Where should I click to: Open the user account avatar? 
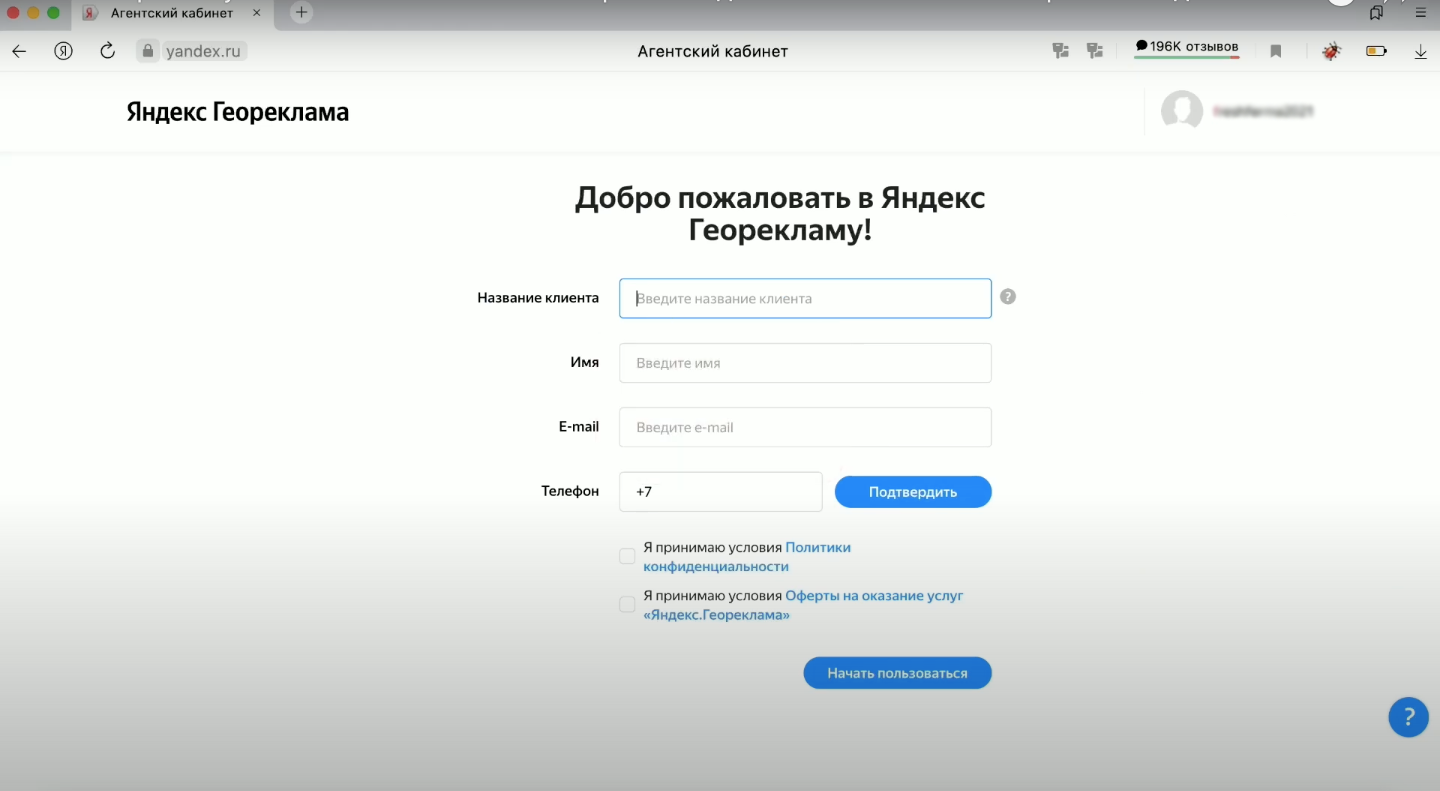click(1182, 111)
